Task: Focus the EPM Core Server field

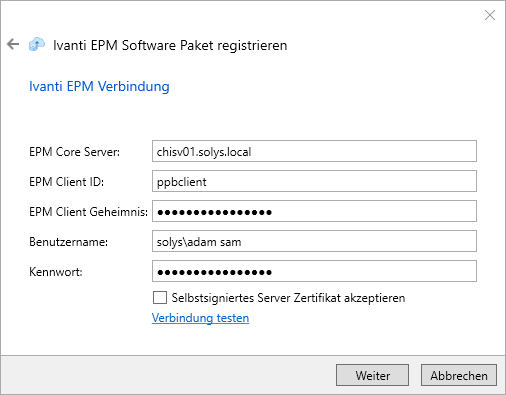Action: pos(314,151)
